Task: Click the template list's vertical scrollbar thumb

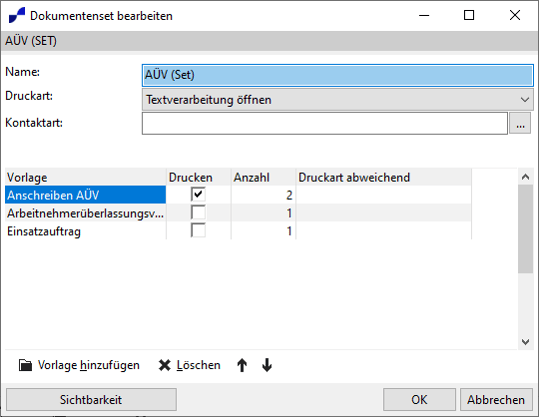Action: 525,229
